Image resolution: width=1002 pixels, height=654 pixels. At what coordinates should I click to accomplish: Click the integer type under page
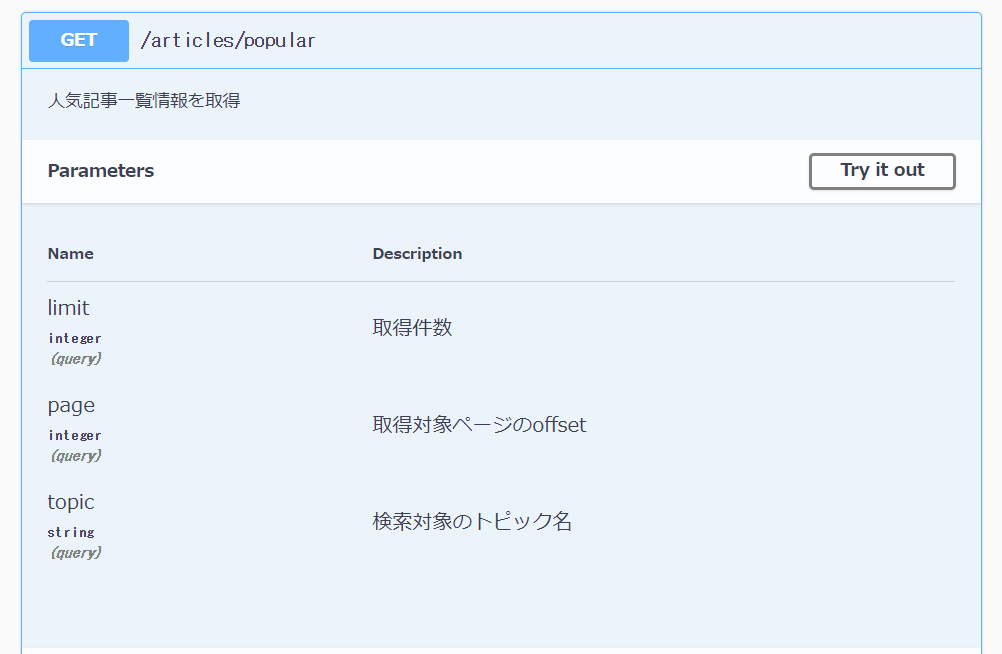pos(75,436)
